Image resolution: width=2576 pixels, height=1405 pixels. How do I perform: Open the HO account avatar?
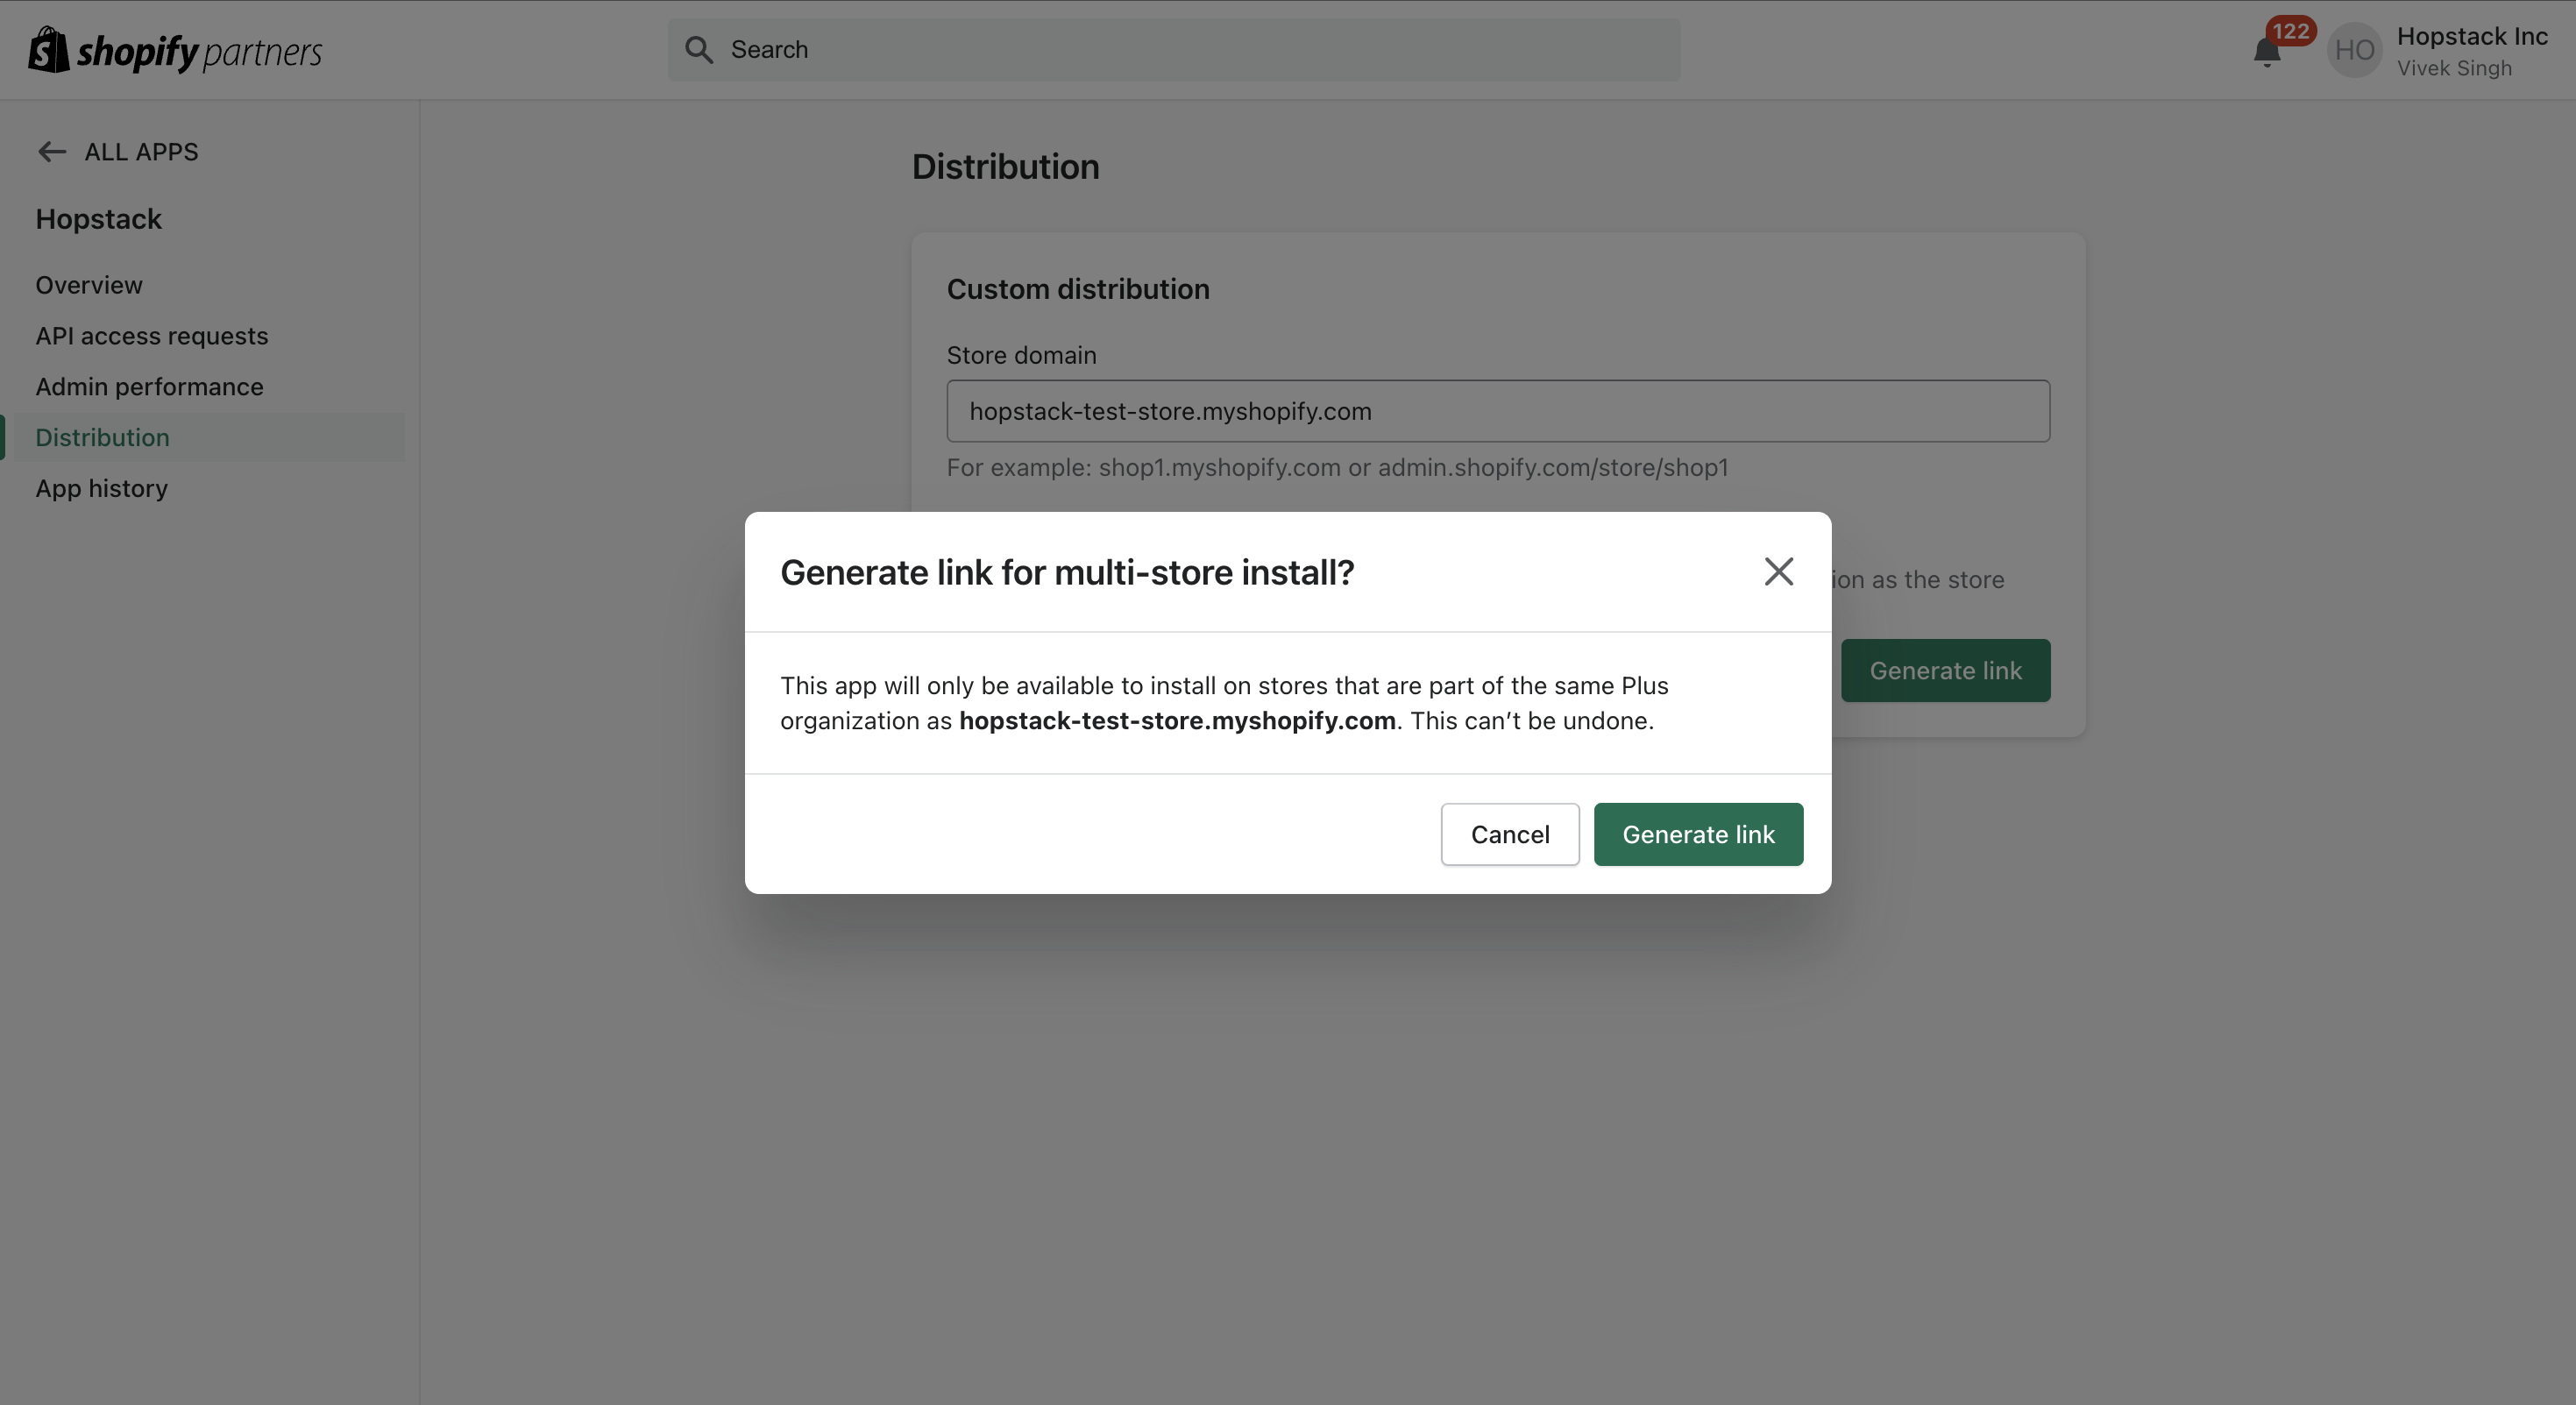pos(2353,51)
